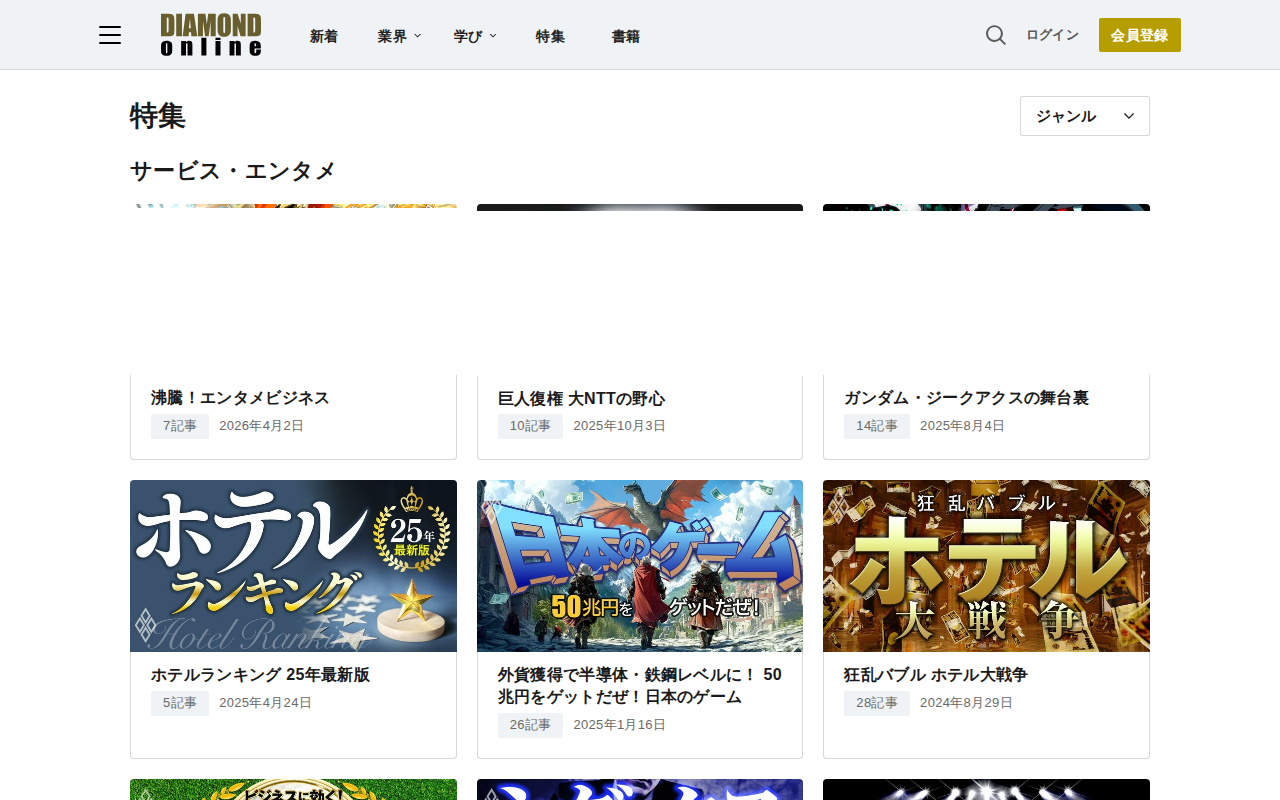Click the date 2025年1月16日
The image size is (1280, 800).
619,725
